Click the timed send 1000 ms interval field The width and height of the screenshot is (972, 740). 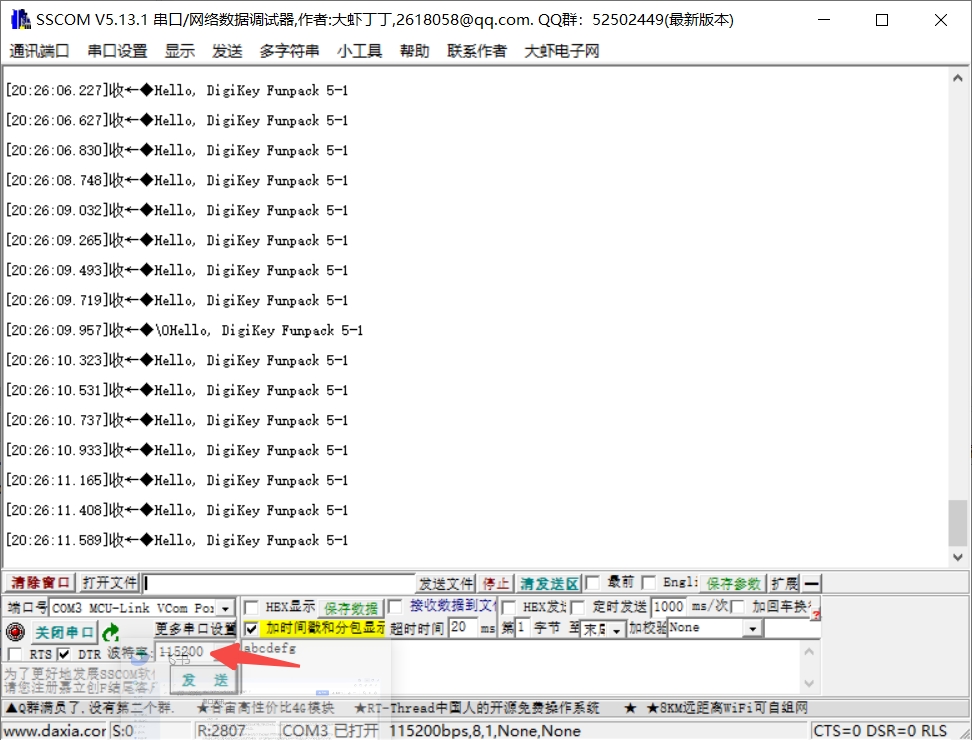coord(668,607)
